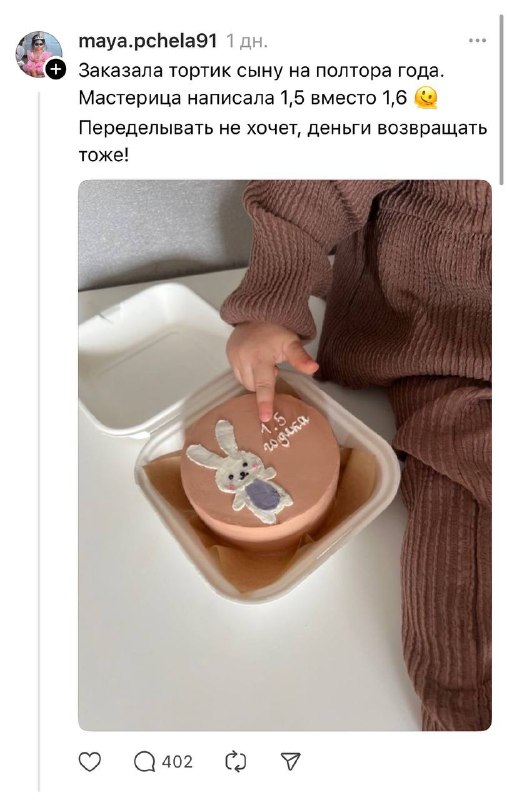Follow user via the plus badge on the avatar
Image resolution: width=507 pixels, height=800 pixels.
pos(56,69)
